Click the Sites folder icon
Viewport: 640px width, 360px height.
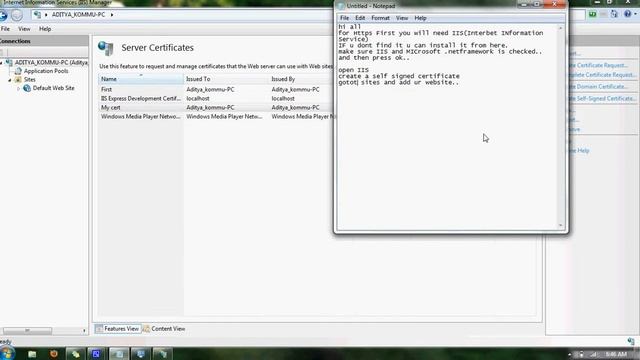pos(18,80)
